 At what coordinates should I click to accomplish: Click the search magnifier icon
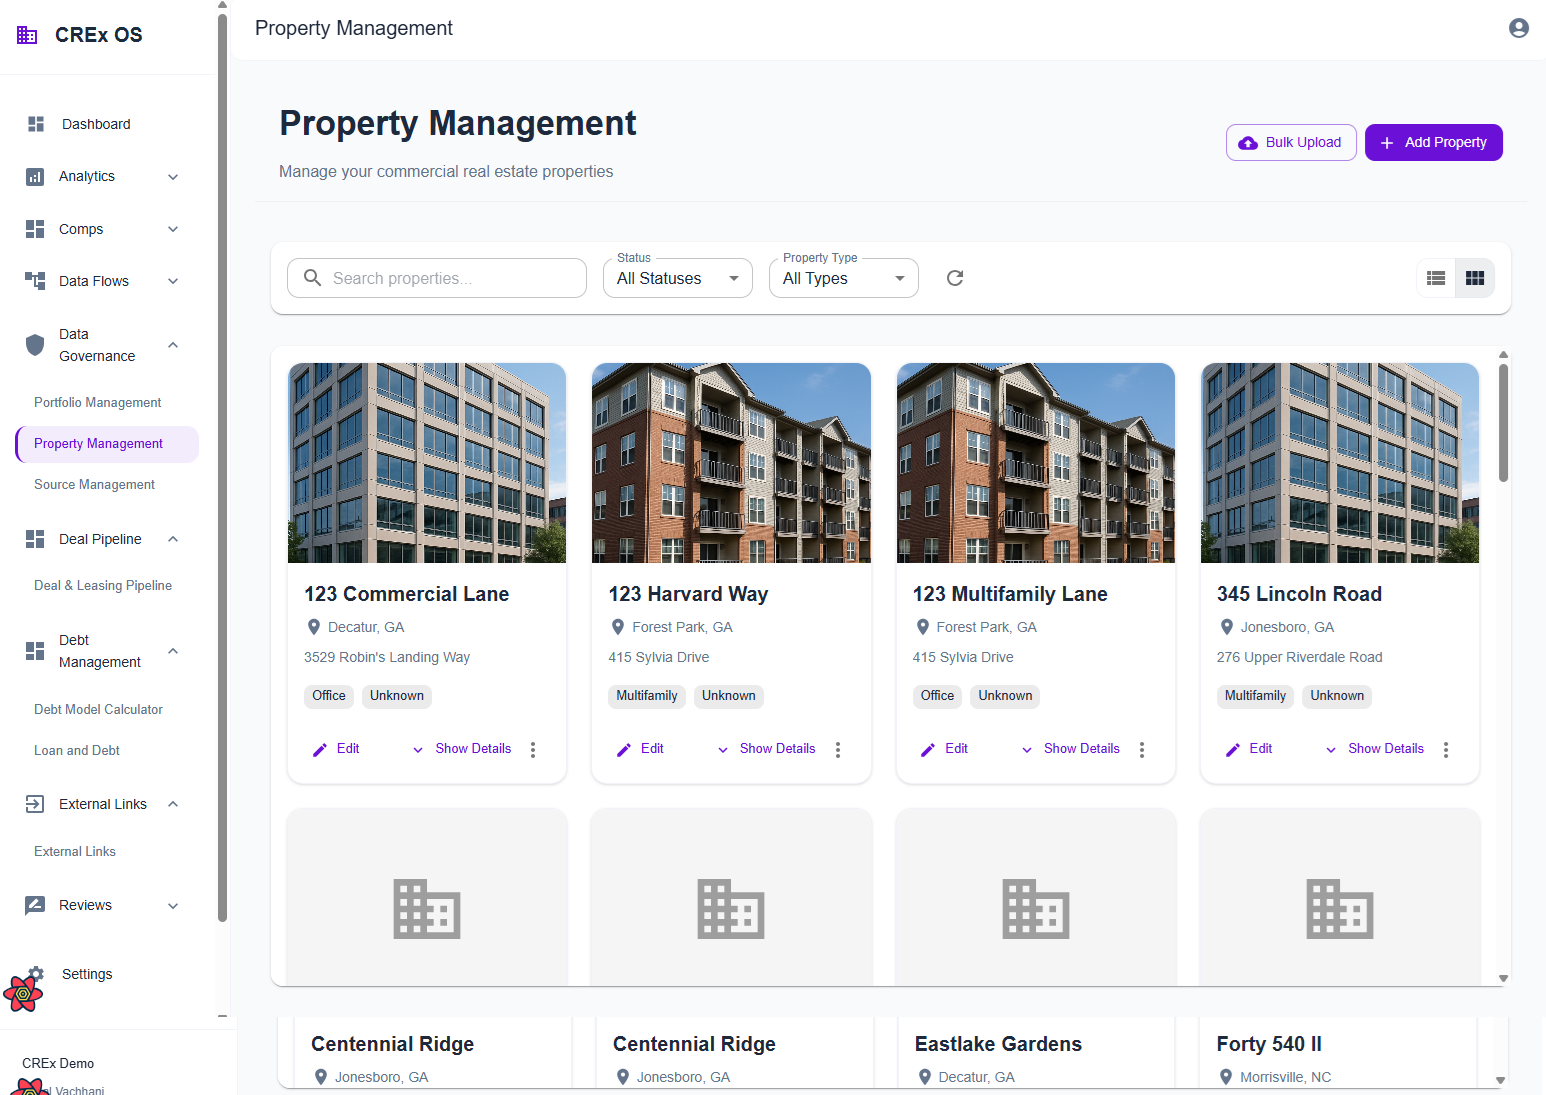(x=311, y=278)
